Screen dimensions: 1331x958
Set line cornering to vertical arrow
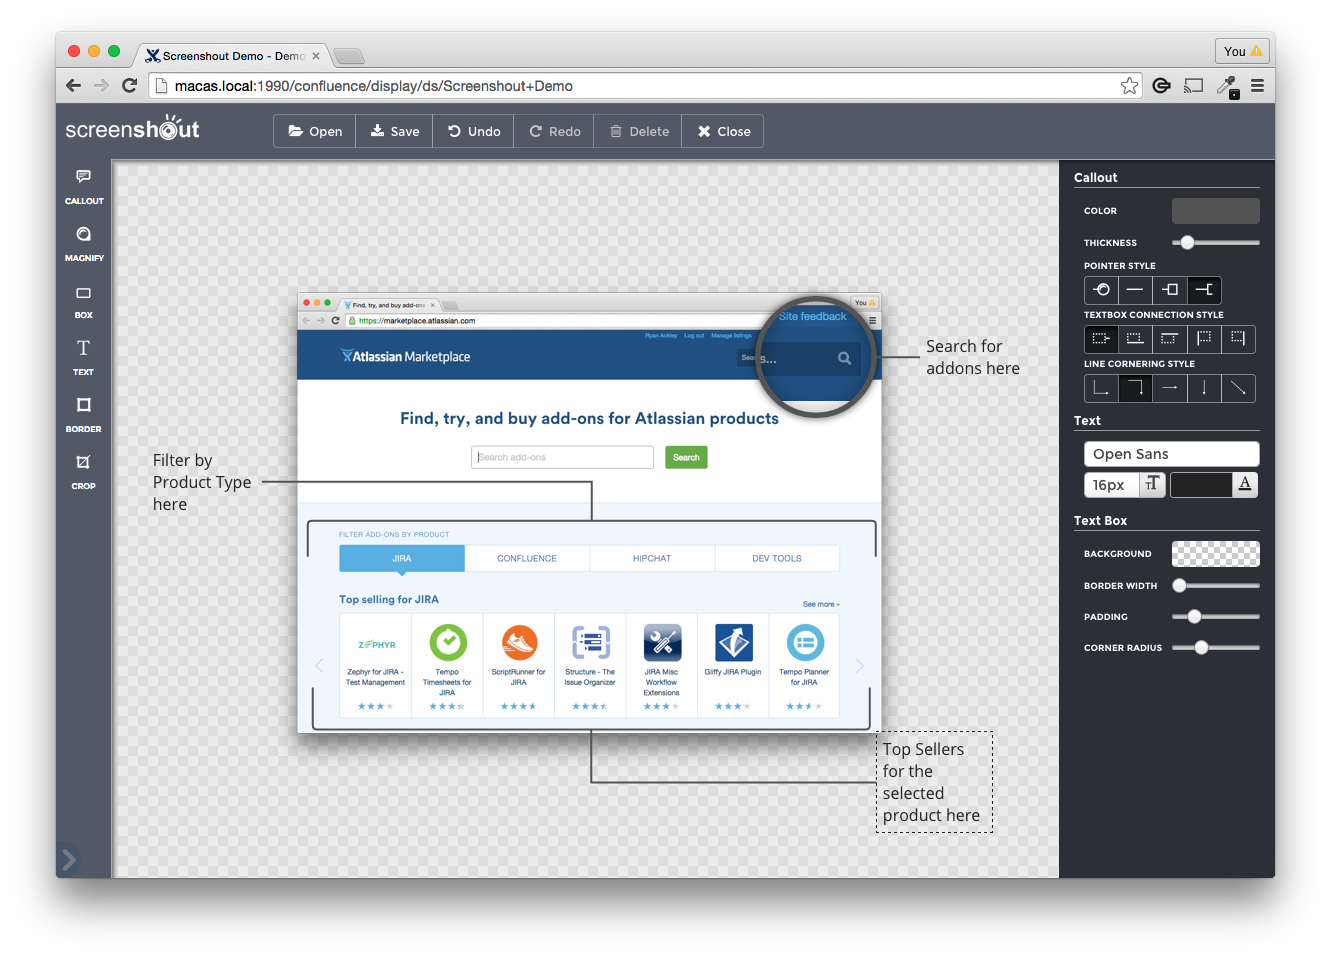tap(1204, 388)
